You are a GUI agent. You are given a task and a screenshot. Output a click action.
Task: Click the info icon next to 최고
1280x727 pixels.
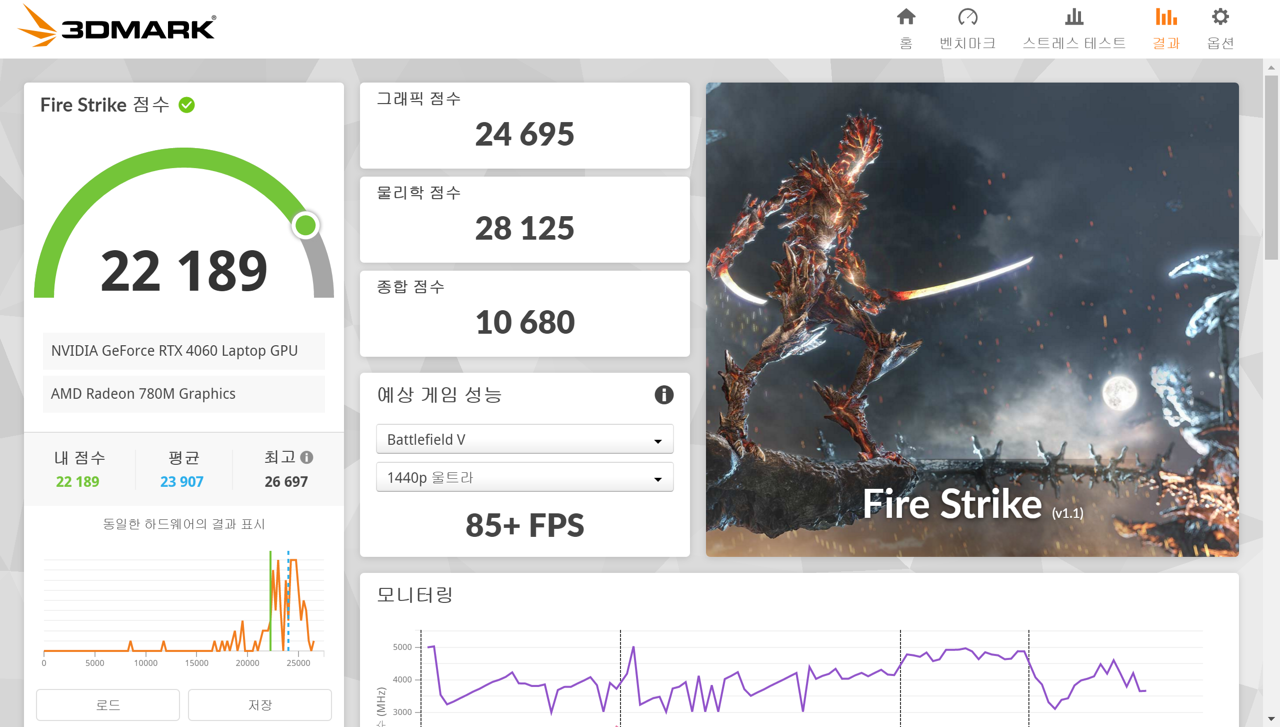coord(307,457)
